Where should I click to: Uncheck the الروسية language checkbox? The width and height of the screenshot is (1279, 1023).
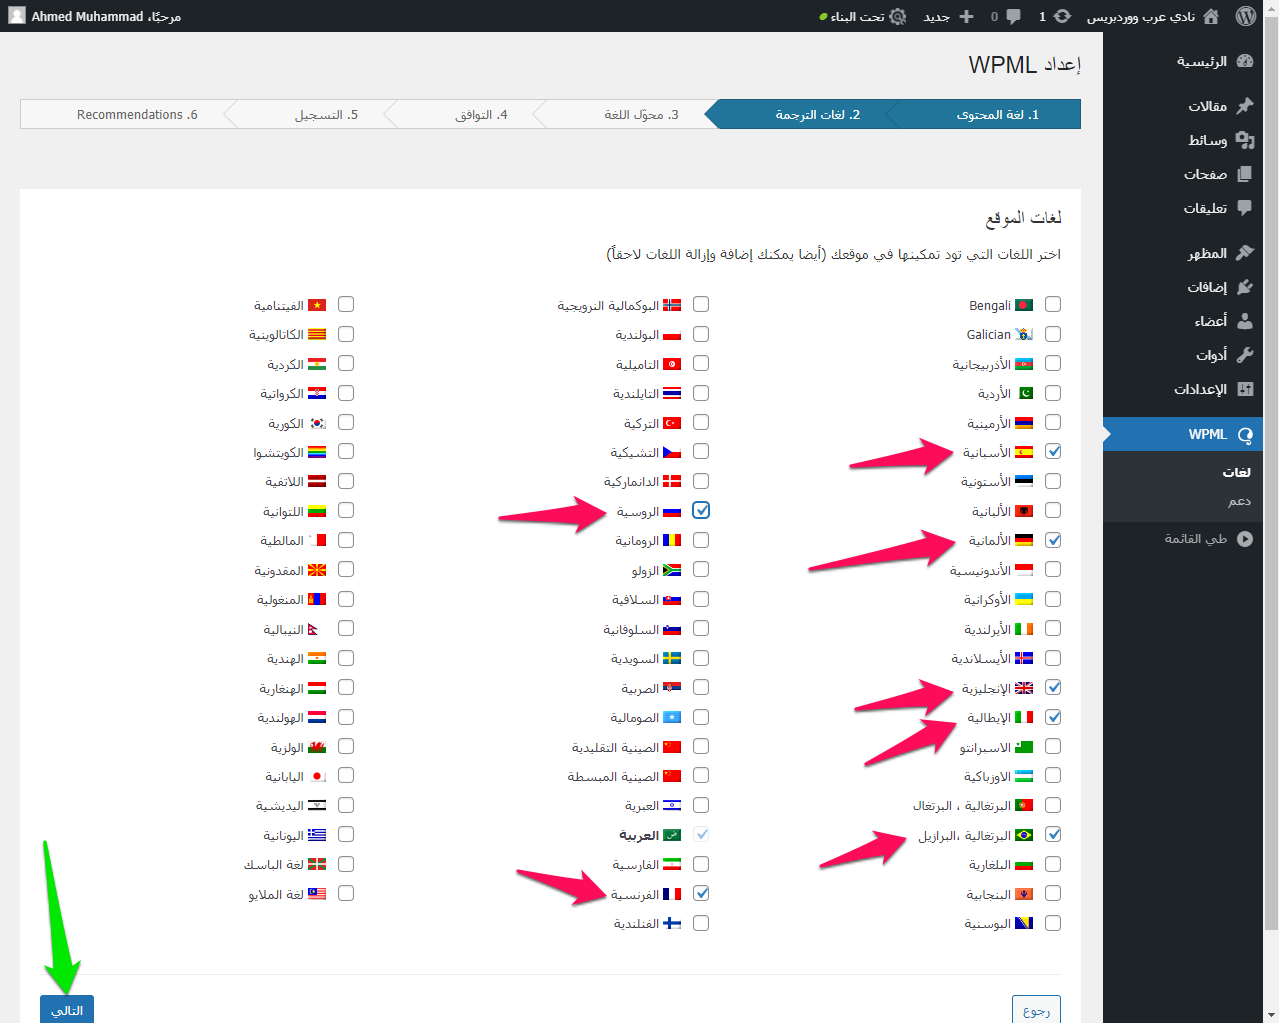[701, 511]
